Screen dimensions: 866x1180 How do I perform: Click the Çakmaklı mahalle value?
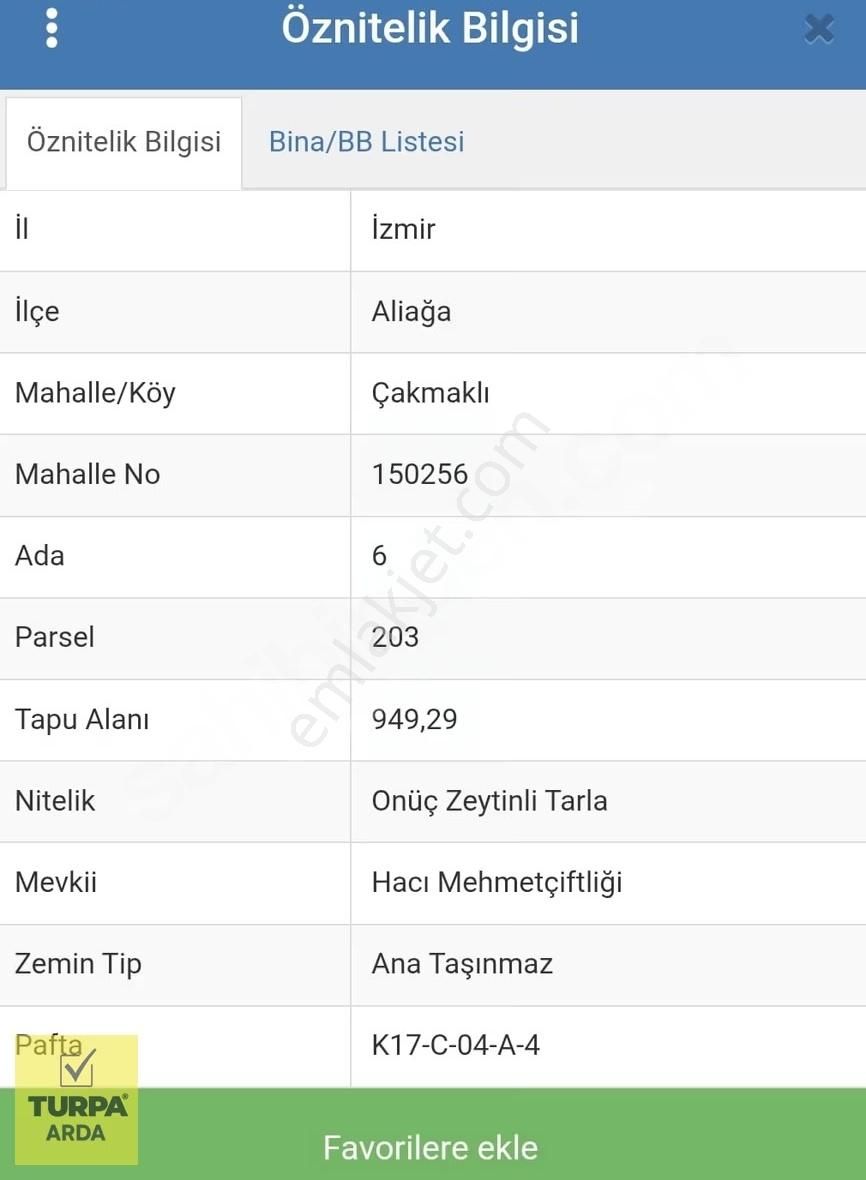tap(425, 393)
